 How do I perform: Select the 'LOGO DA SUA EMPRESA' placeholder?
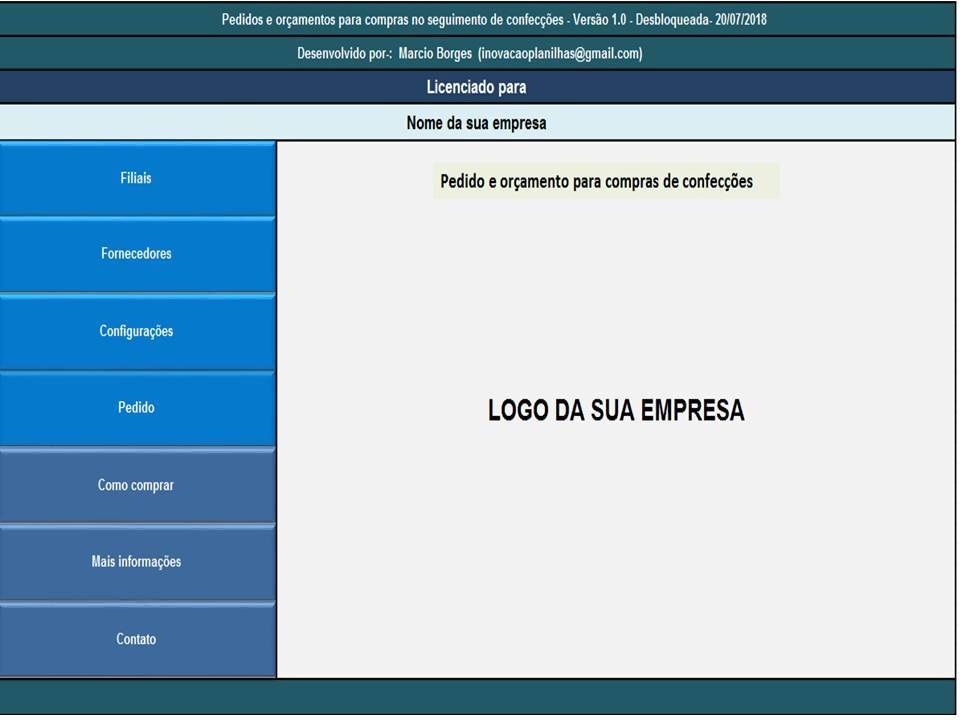pos(616,410)
